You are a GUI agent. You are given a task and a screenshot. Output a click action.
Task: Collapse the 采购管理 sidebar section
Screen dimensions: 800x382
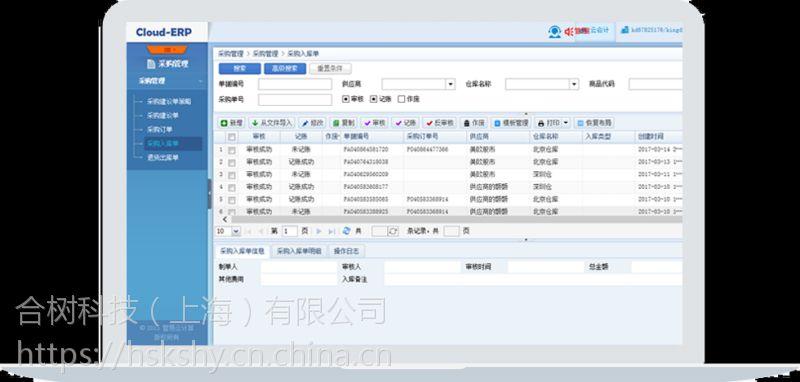point(200,82)
